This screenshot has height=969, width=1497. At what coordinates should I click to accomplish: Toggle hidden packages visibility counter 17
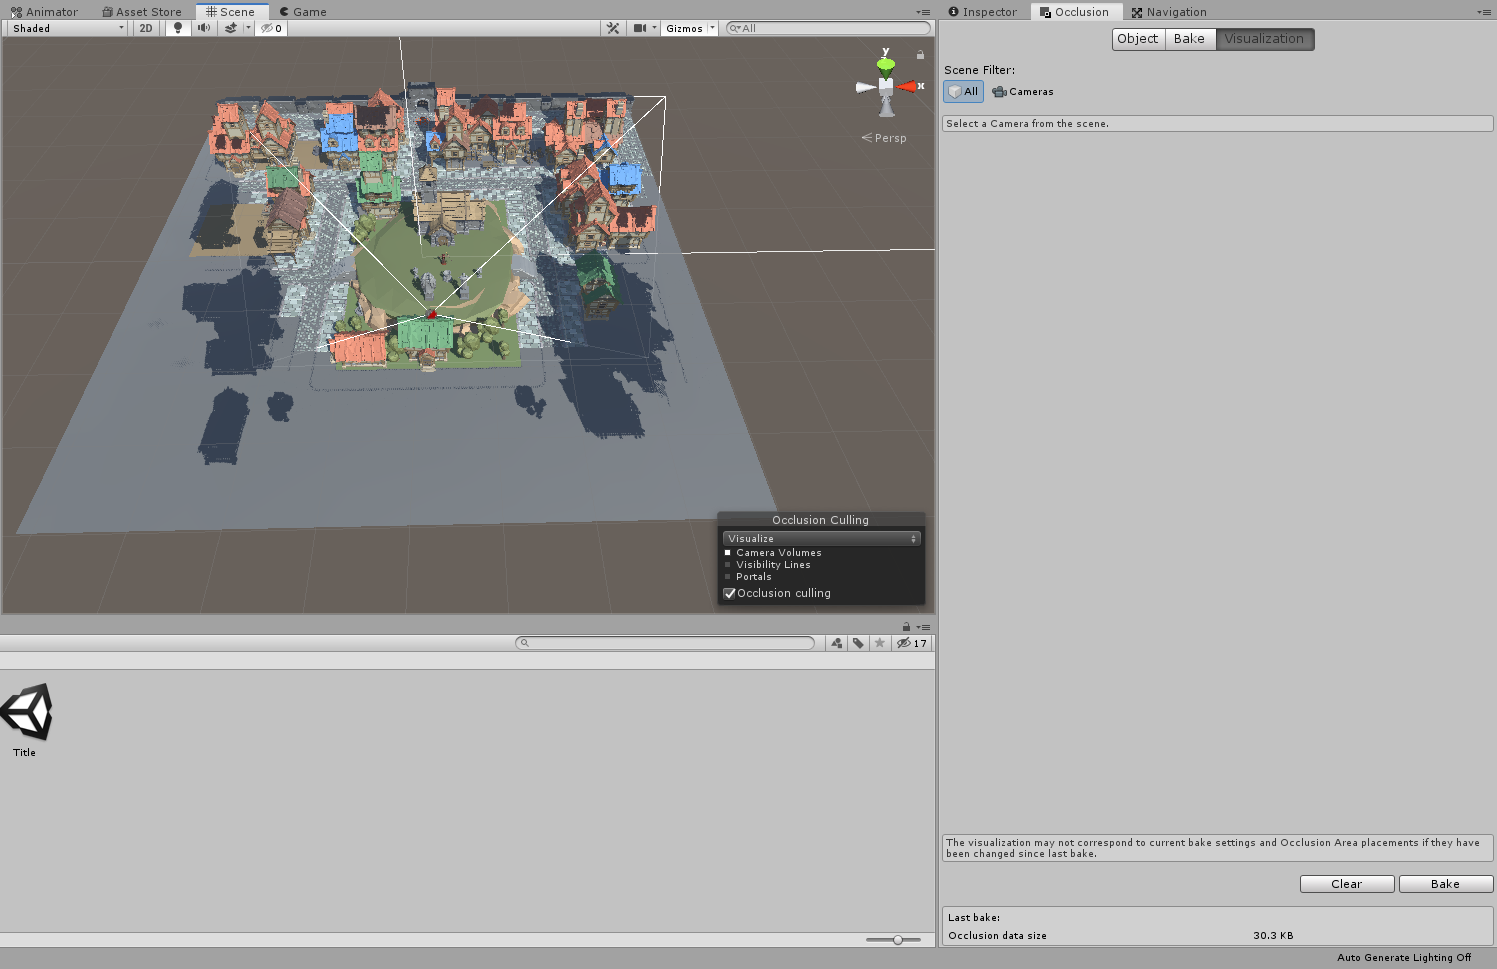tap(912, 643)
